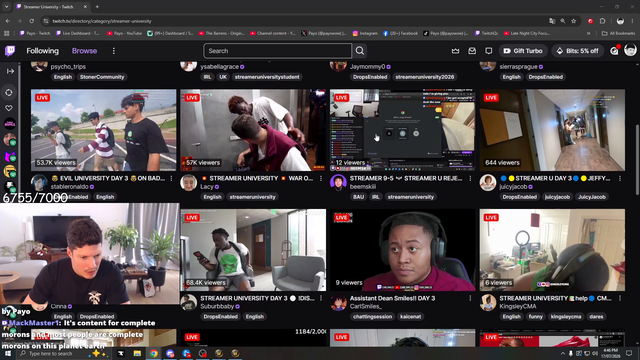
Task: Open options for Suburbbaby stream card
Action: tap(321, 298)
